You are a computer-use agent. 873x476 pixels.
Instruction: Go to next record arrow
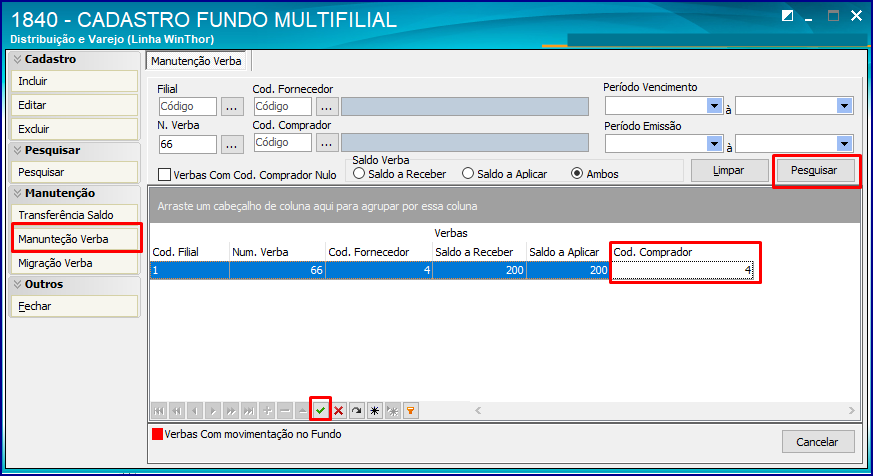(213, 411)
